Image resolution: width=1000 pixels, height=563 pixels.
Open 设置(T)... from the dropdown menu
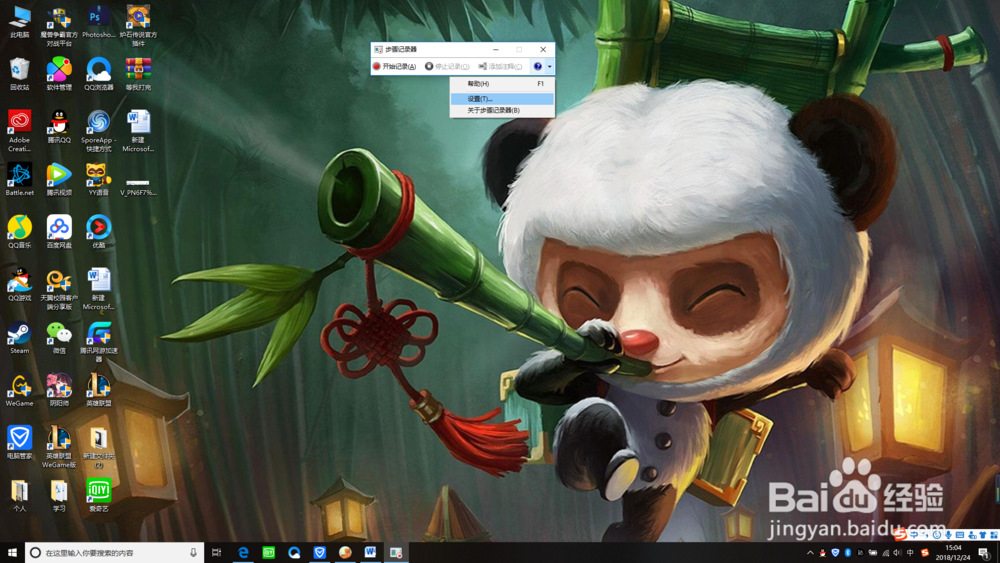click(x=502, y=99)
